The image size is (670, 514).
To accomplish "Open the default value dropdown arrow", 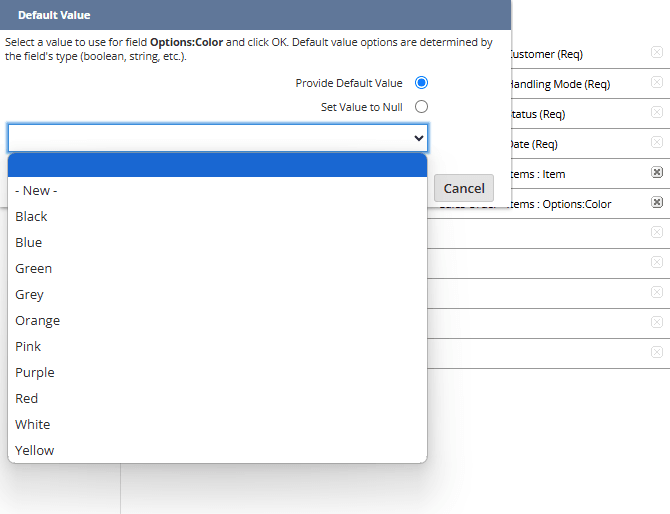I will click(419, 138).
